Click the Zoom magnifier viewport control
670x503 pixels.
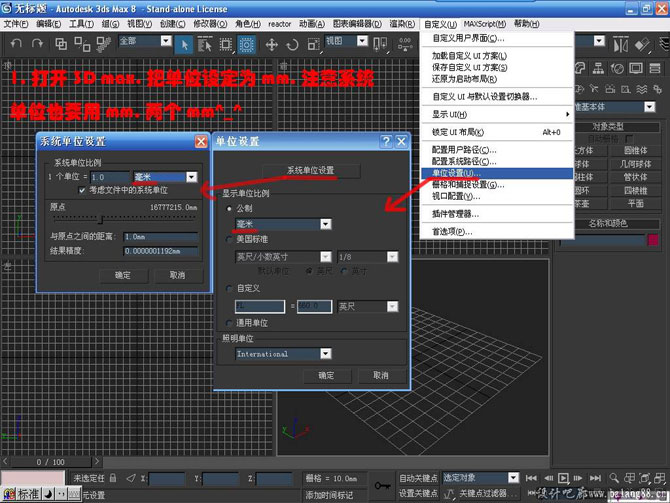[614, 478]
